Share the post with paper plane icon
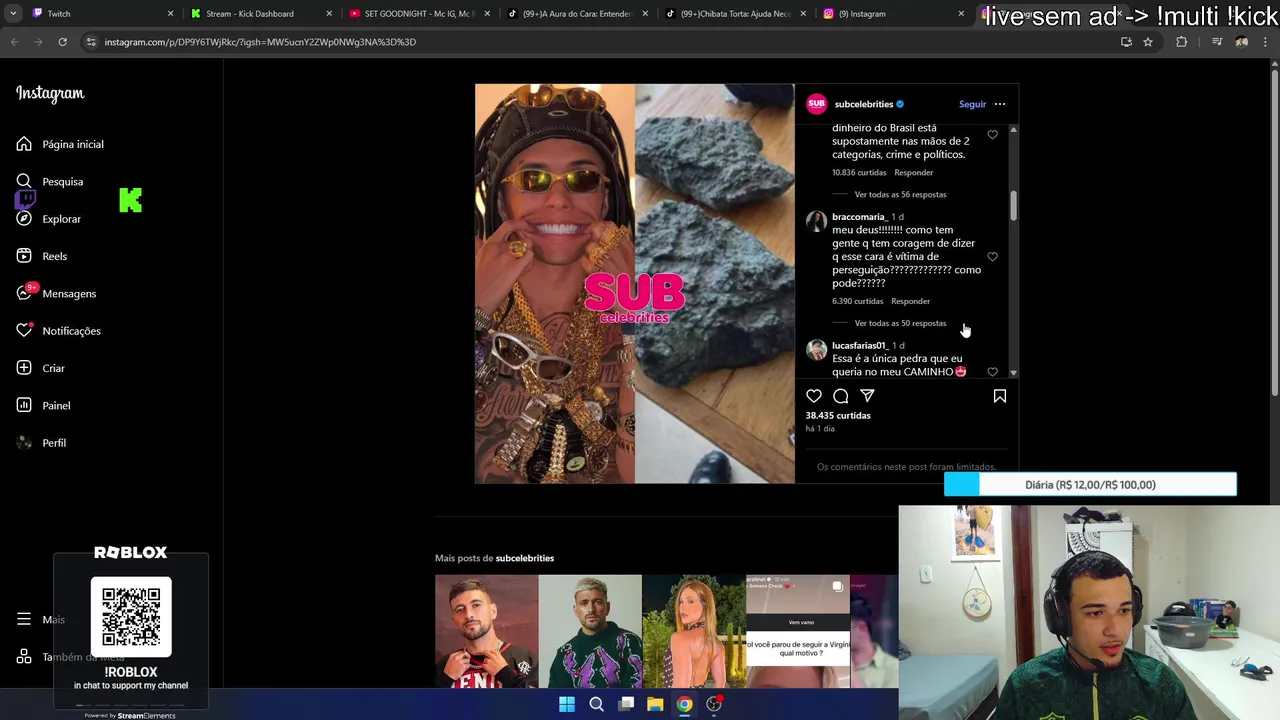The height and width of the screenshot is (720, 1280). (x=867, y=396)
